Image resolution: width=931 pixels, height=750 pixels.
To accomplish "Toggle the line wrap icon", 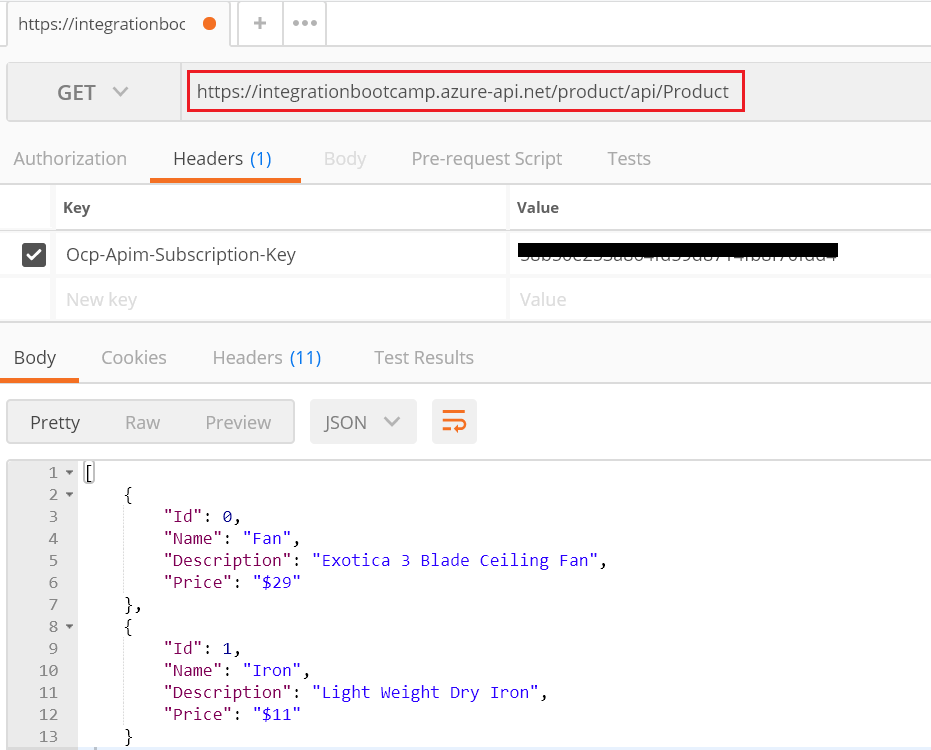I will point(454,422).
